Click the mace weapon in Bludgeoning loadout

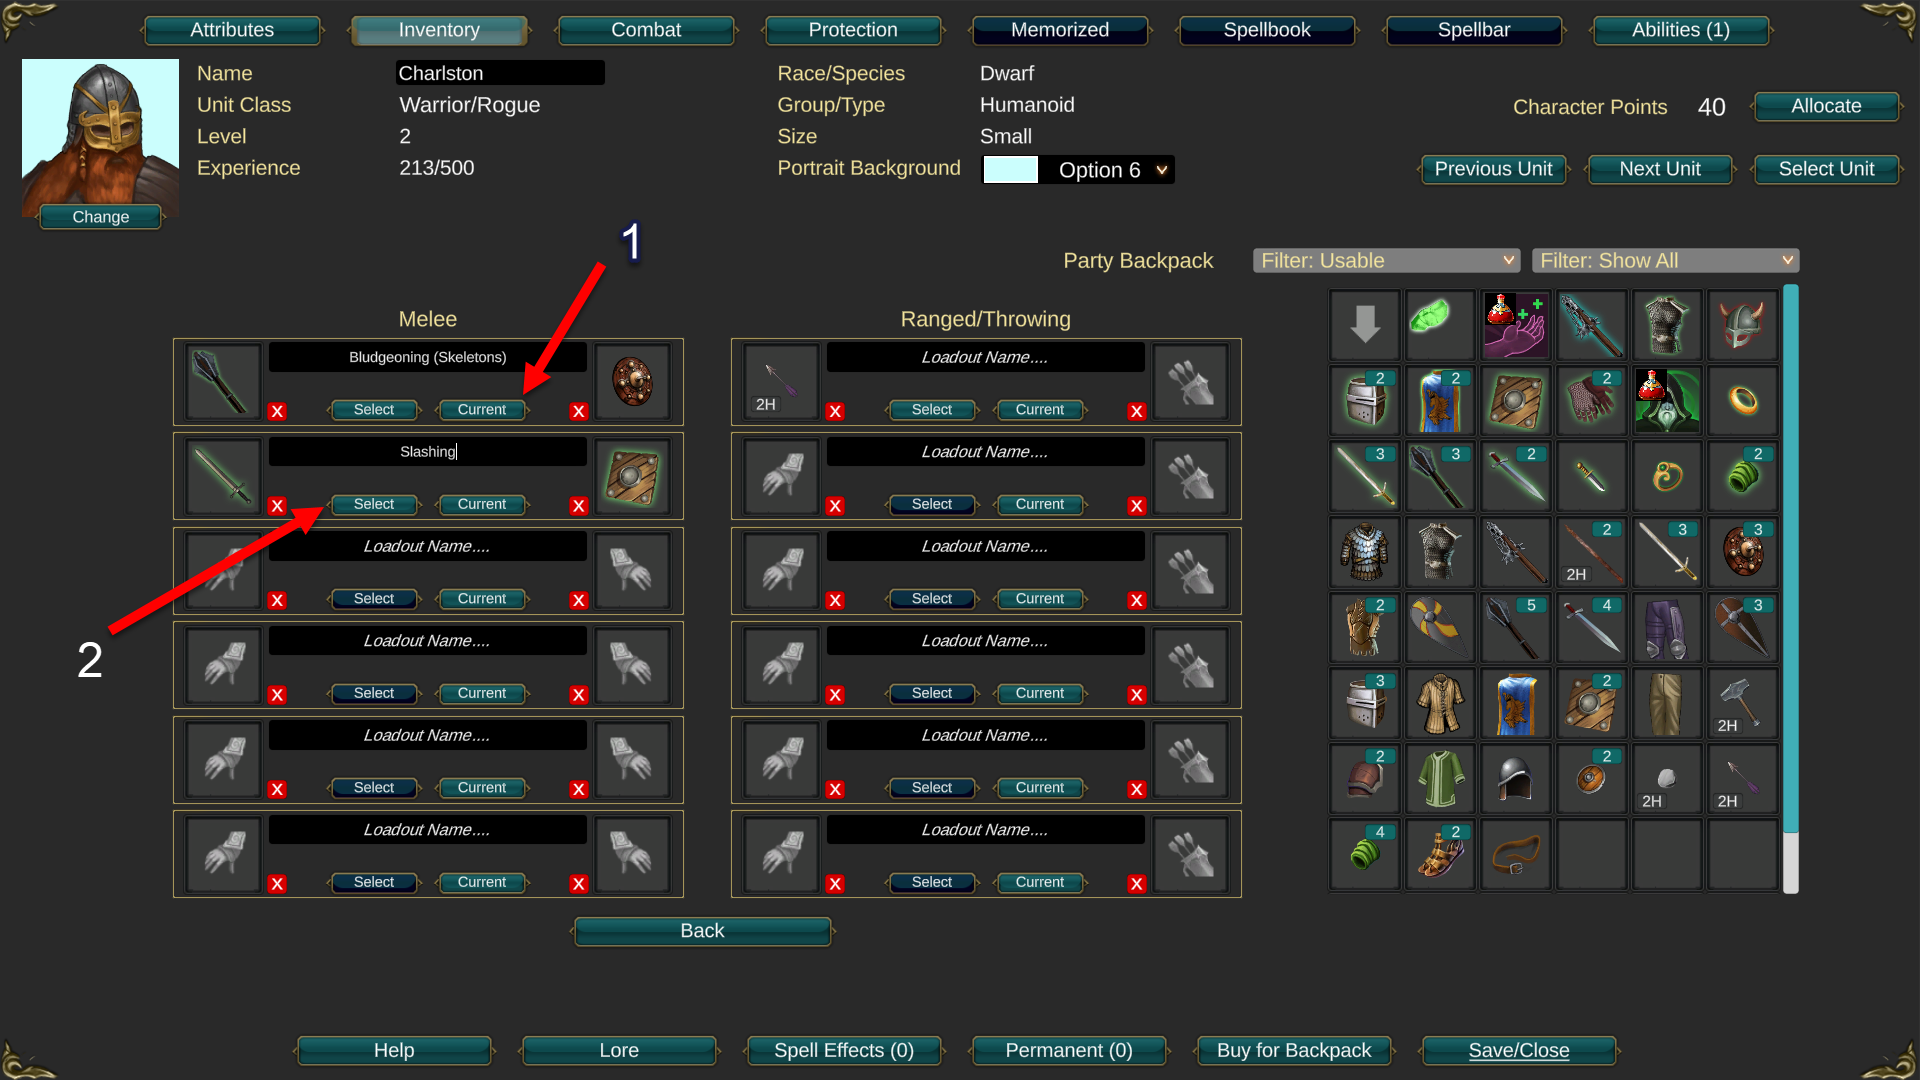click(x=223, y=382)
